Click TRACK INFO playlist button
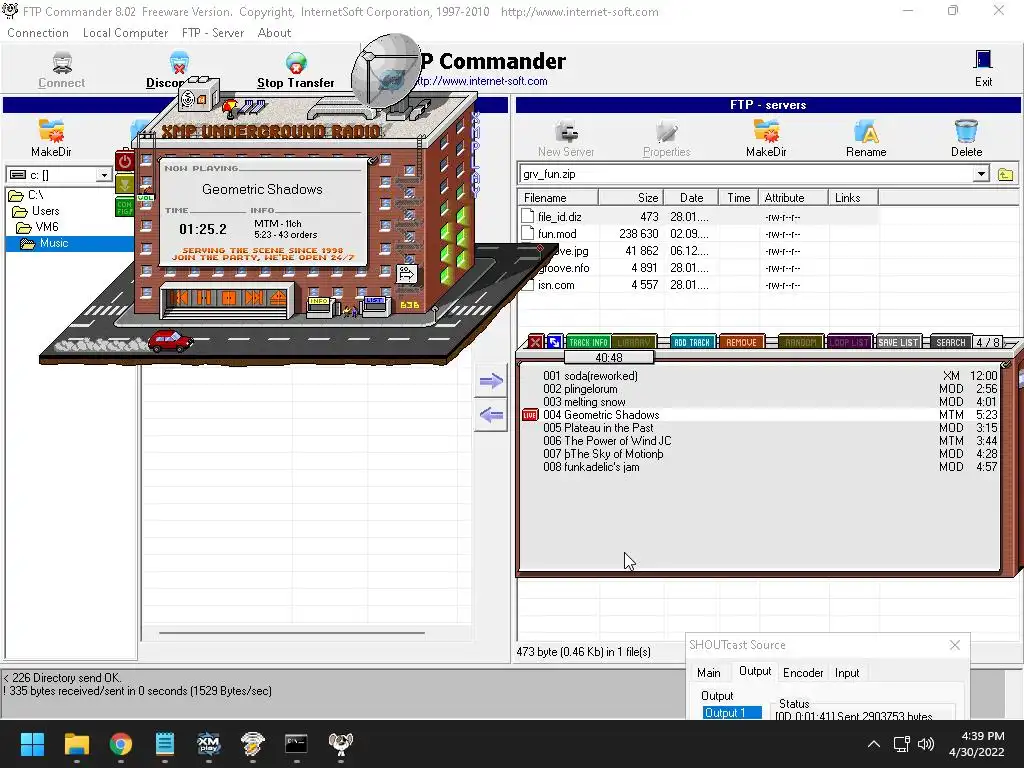Viewport: 1024px width, 768px height. [x=588, y=342]
